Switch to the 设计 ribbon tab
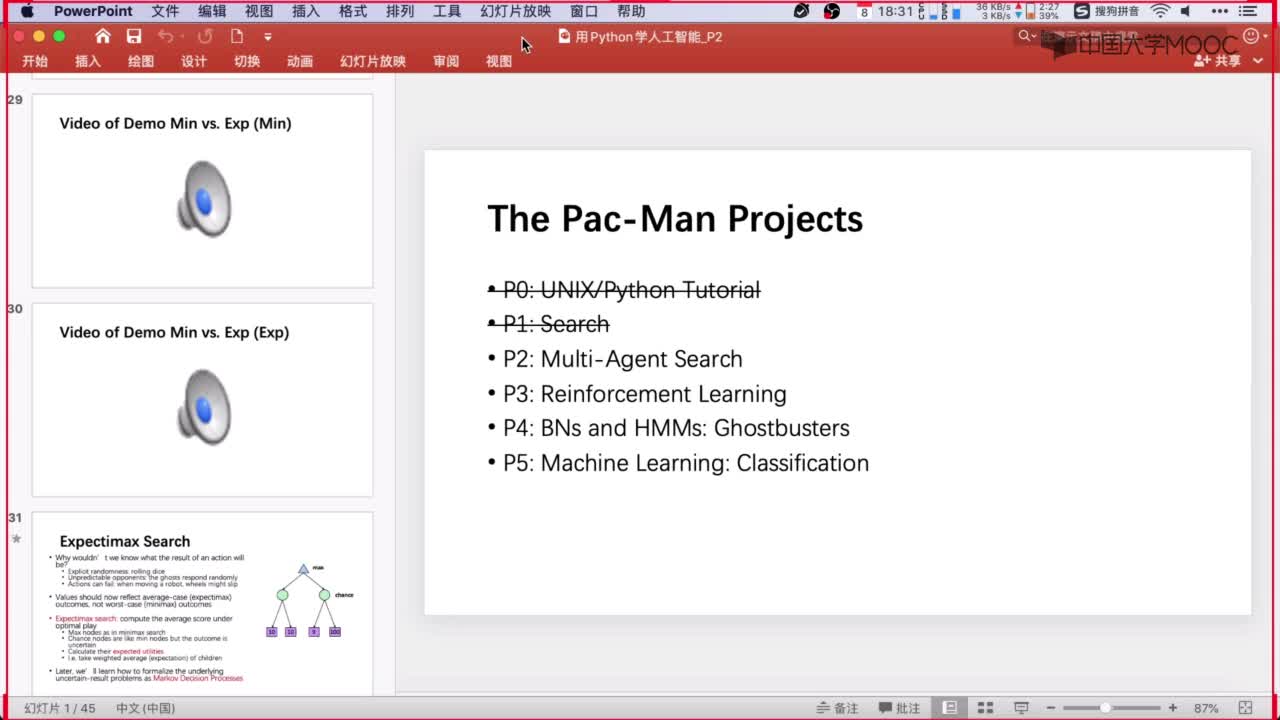 194,61
